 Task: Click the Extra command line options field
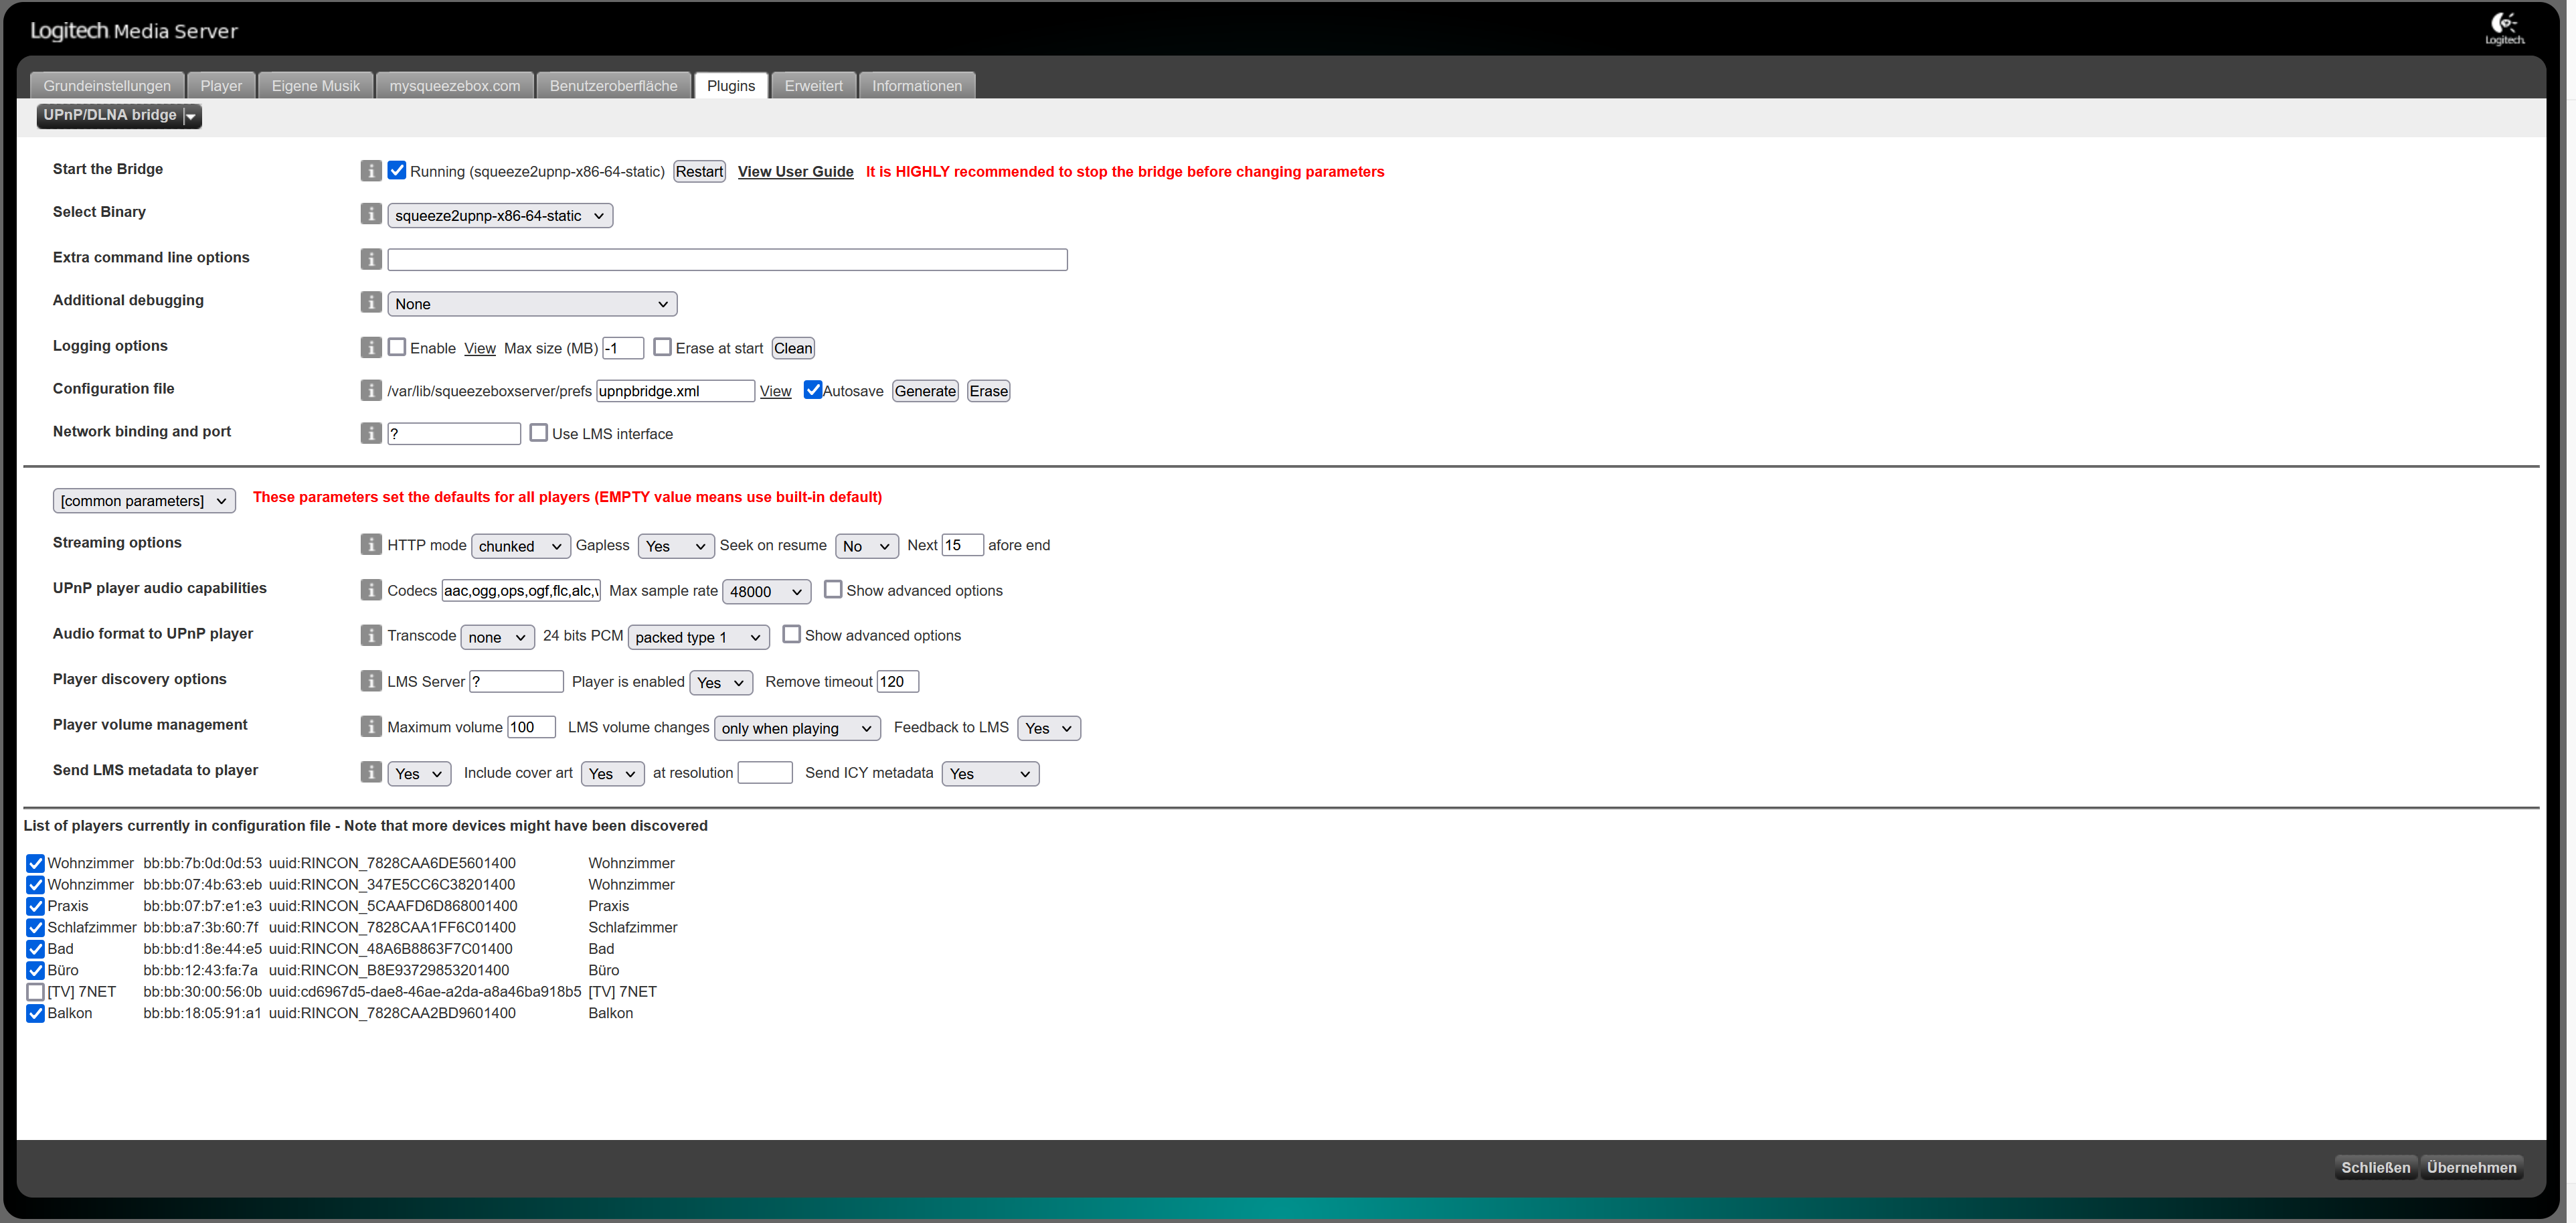727,260
